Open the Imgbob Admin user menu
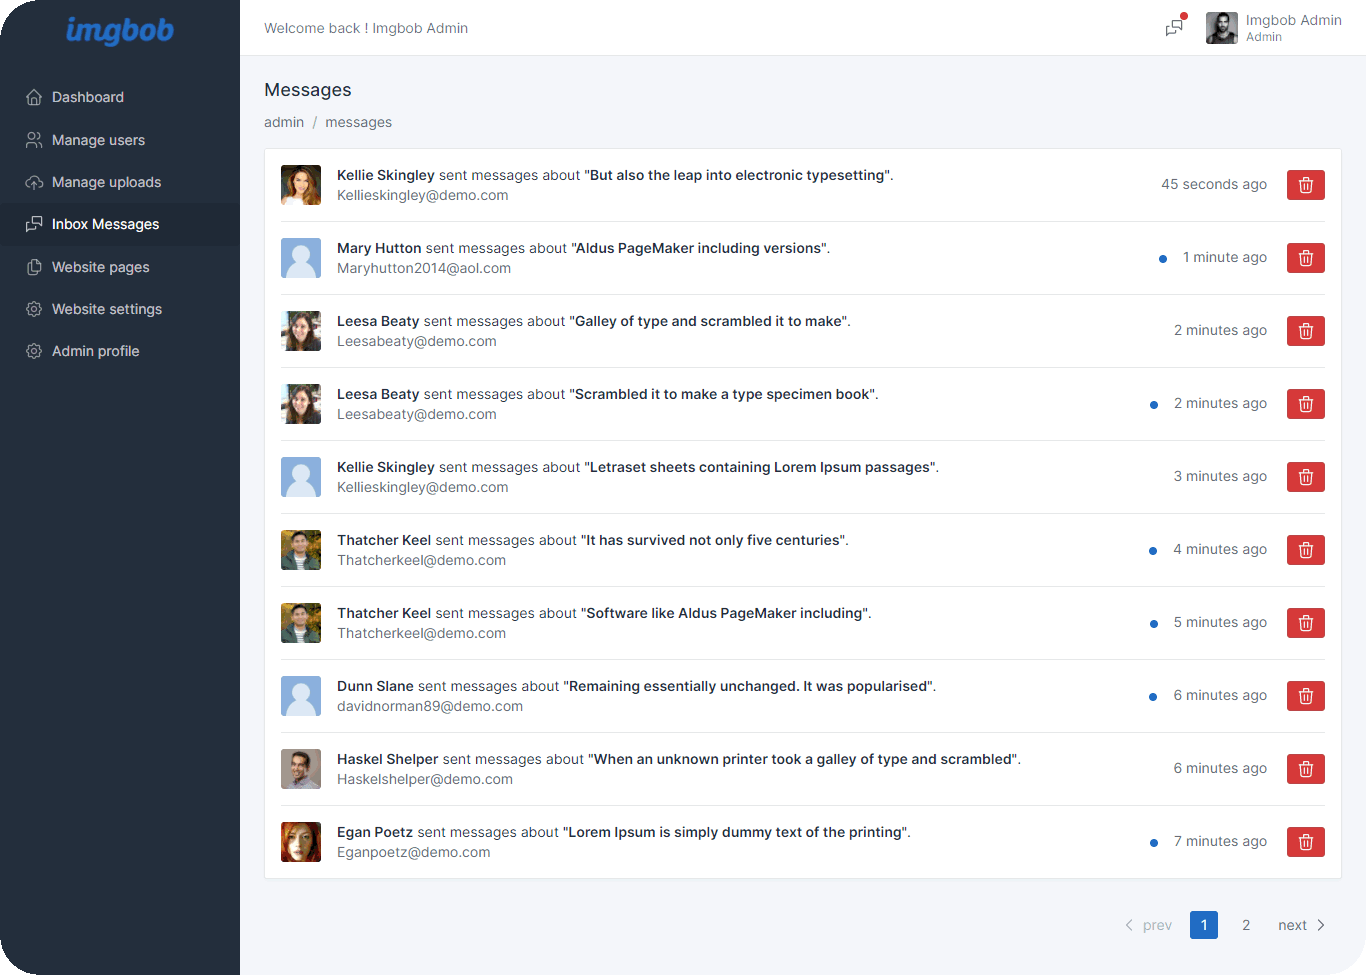 click(x=1274, y=28)
